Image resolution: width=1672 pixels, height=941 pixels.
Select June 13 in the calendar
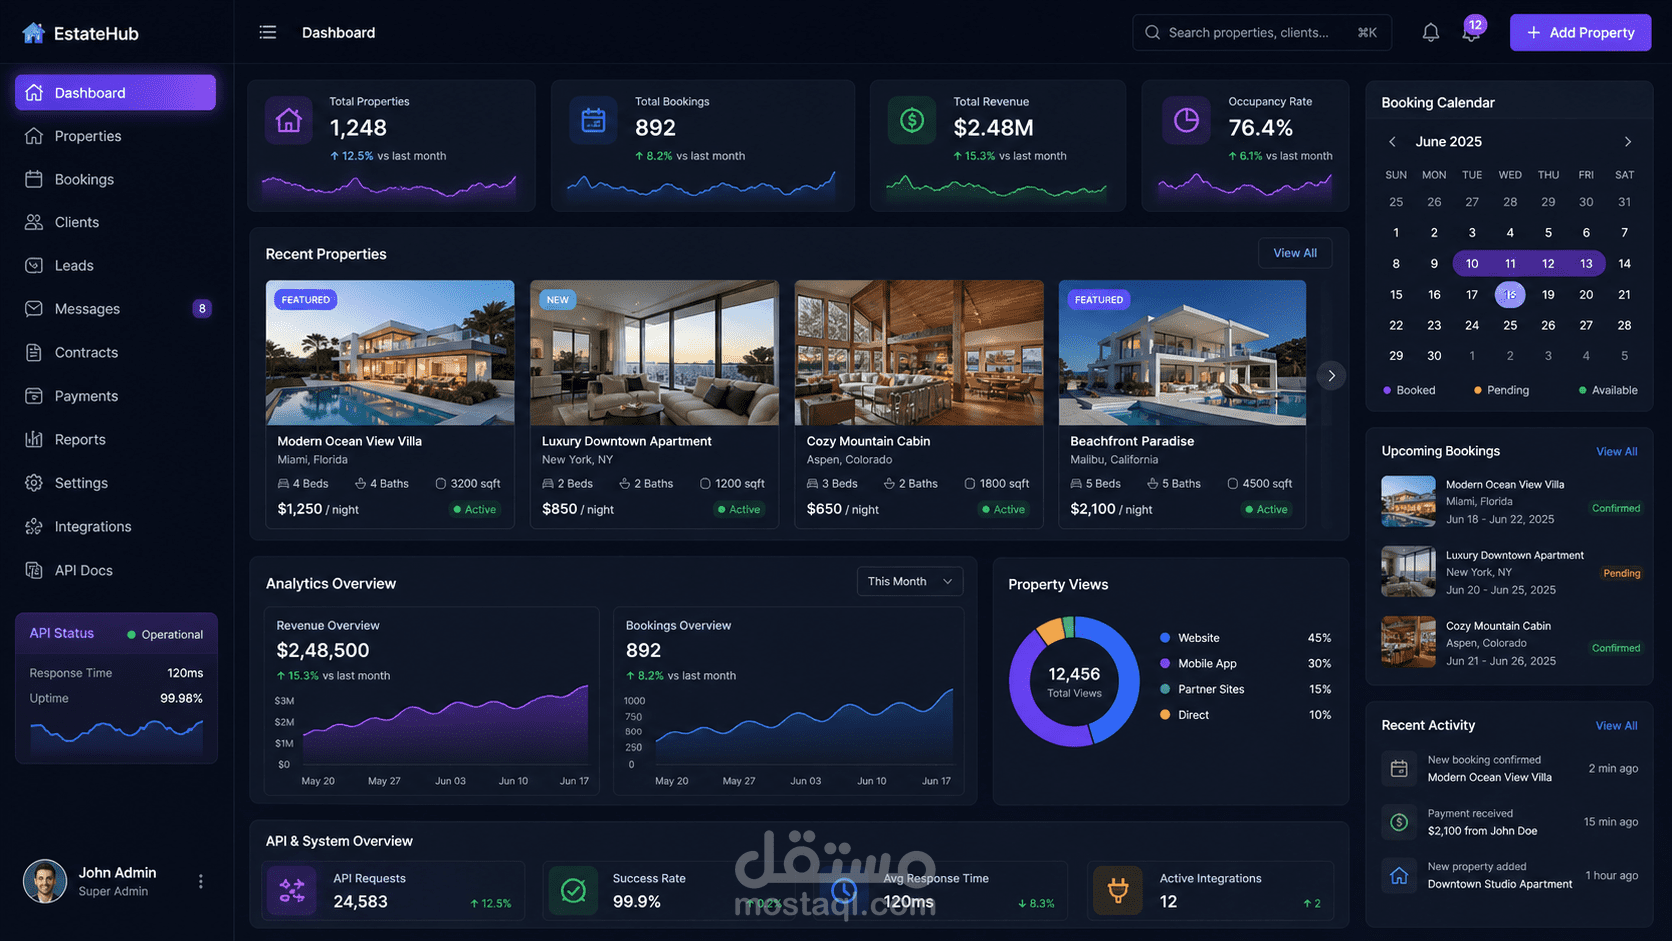[x=1586, y=264]
